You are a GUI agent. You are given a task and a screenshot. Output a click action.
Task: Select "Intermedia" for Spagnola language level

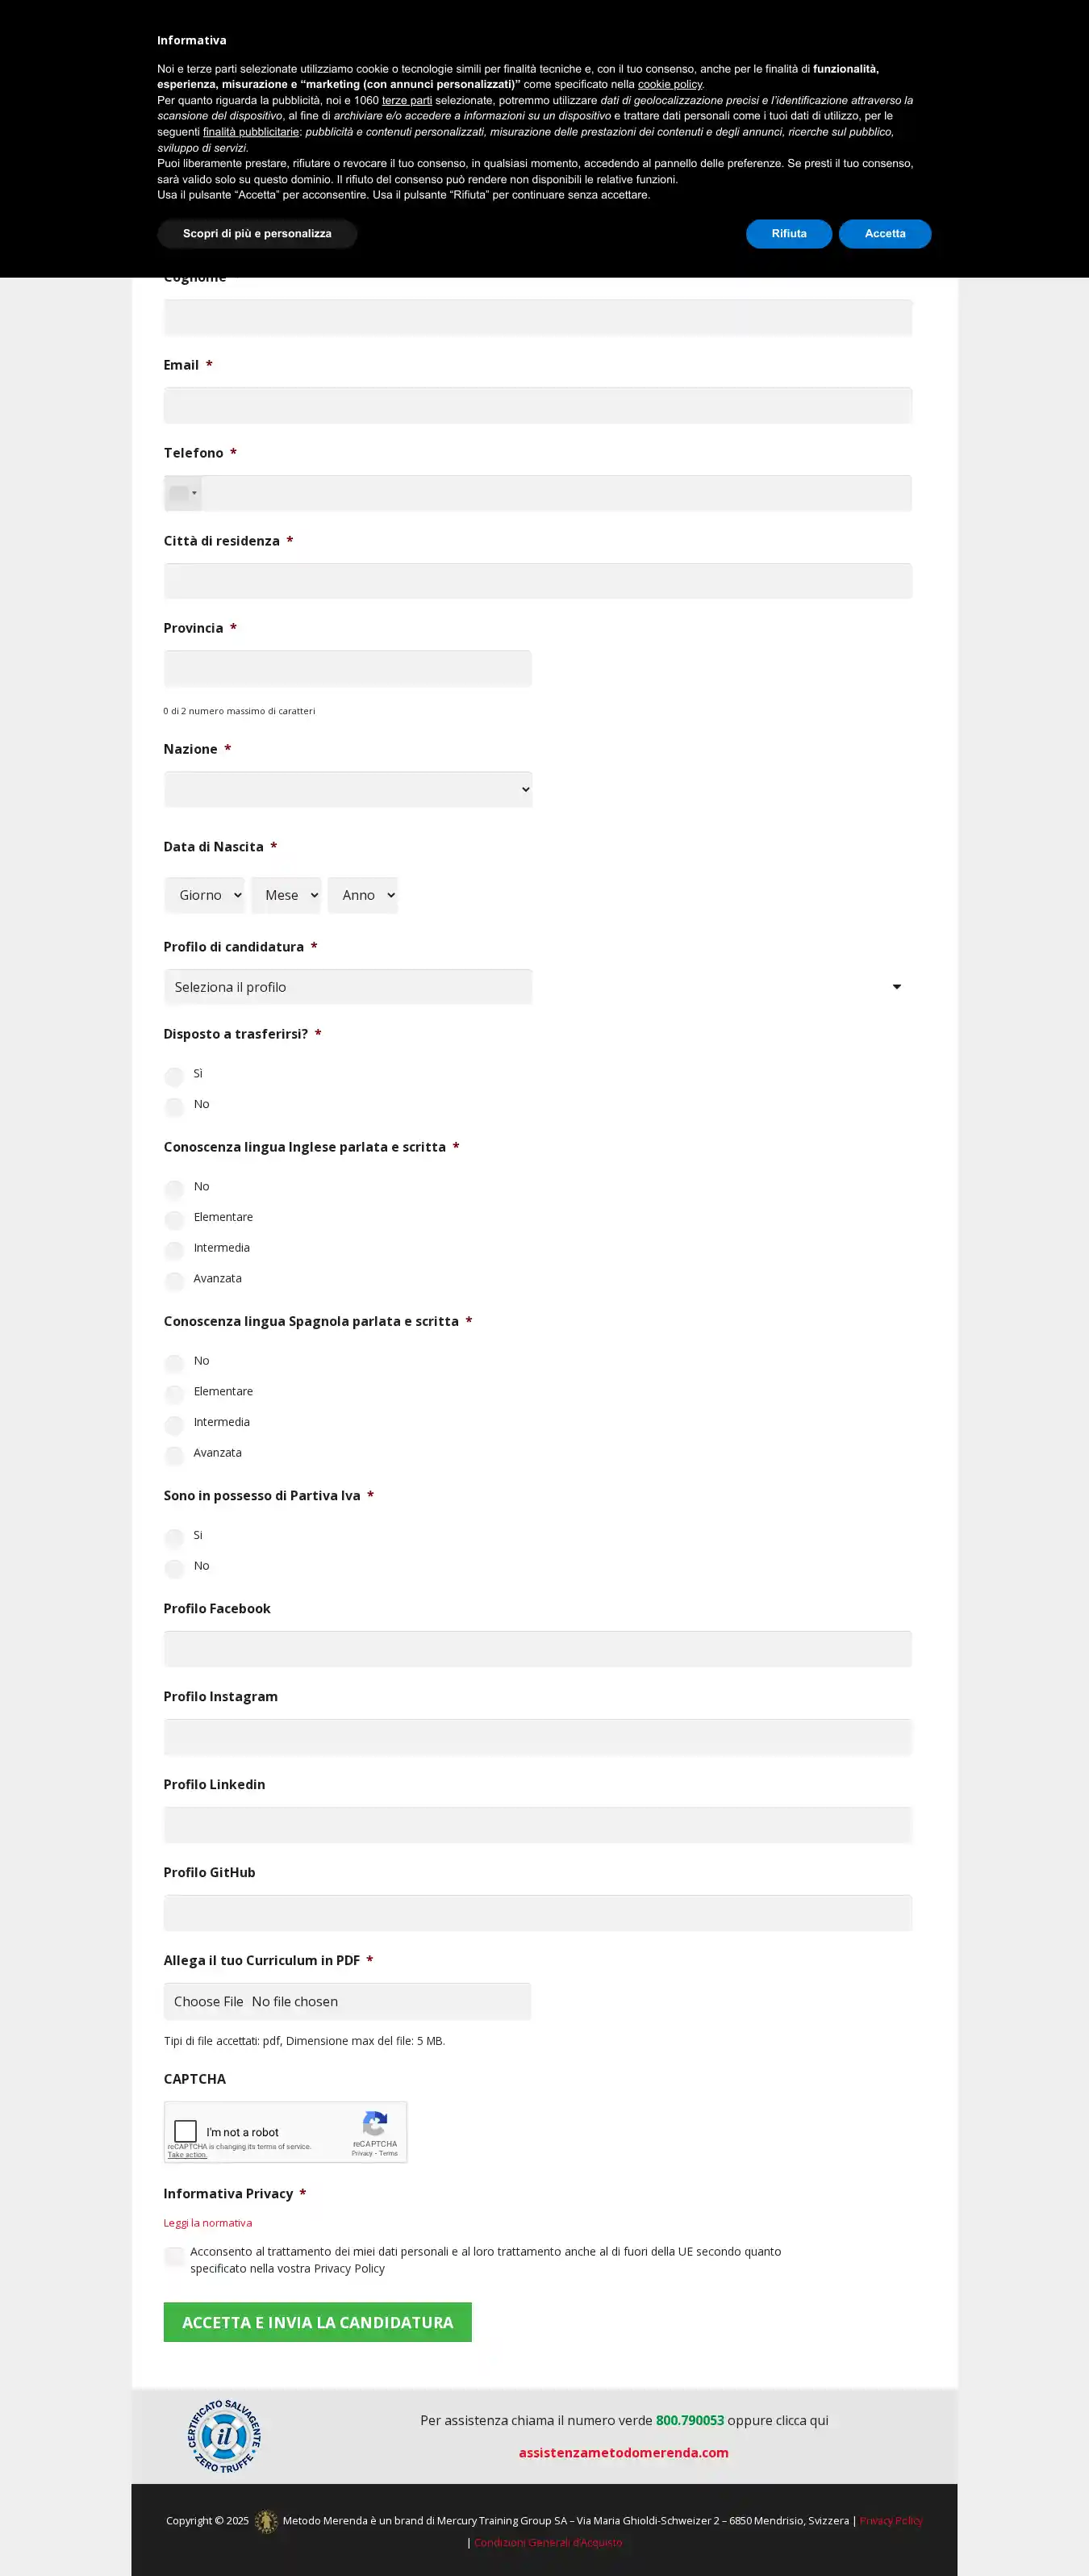click(x=174, y=1424)
